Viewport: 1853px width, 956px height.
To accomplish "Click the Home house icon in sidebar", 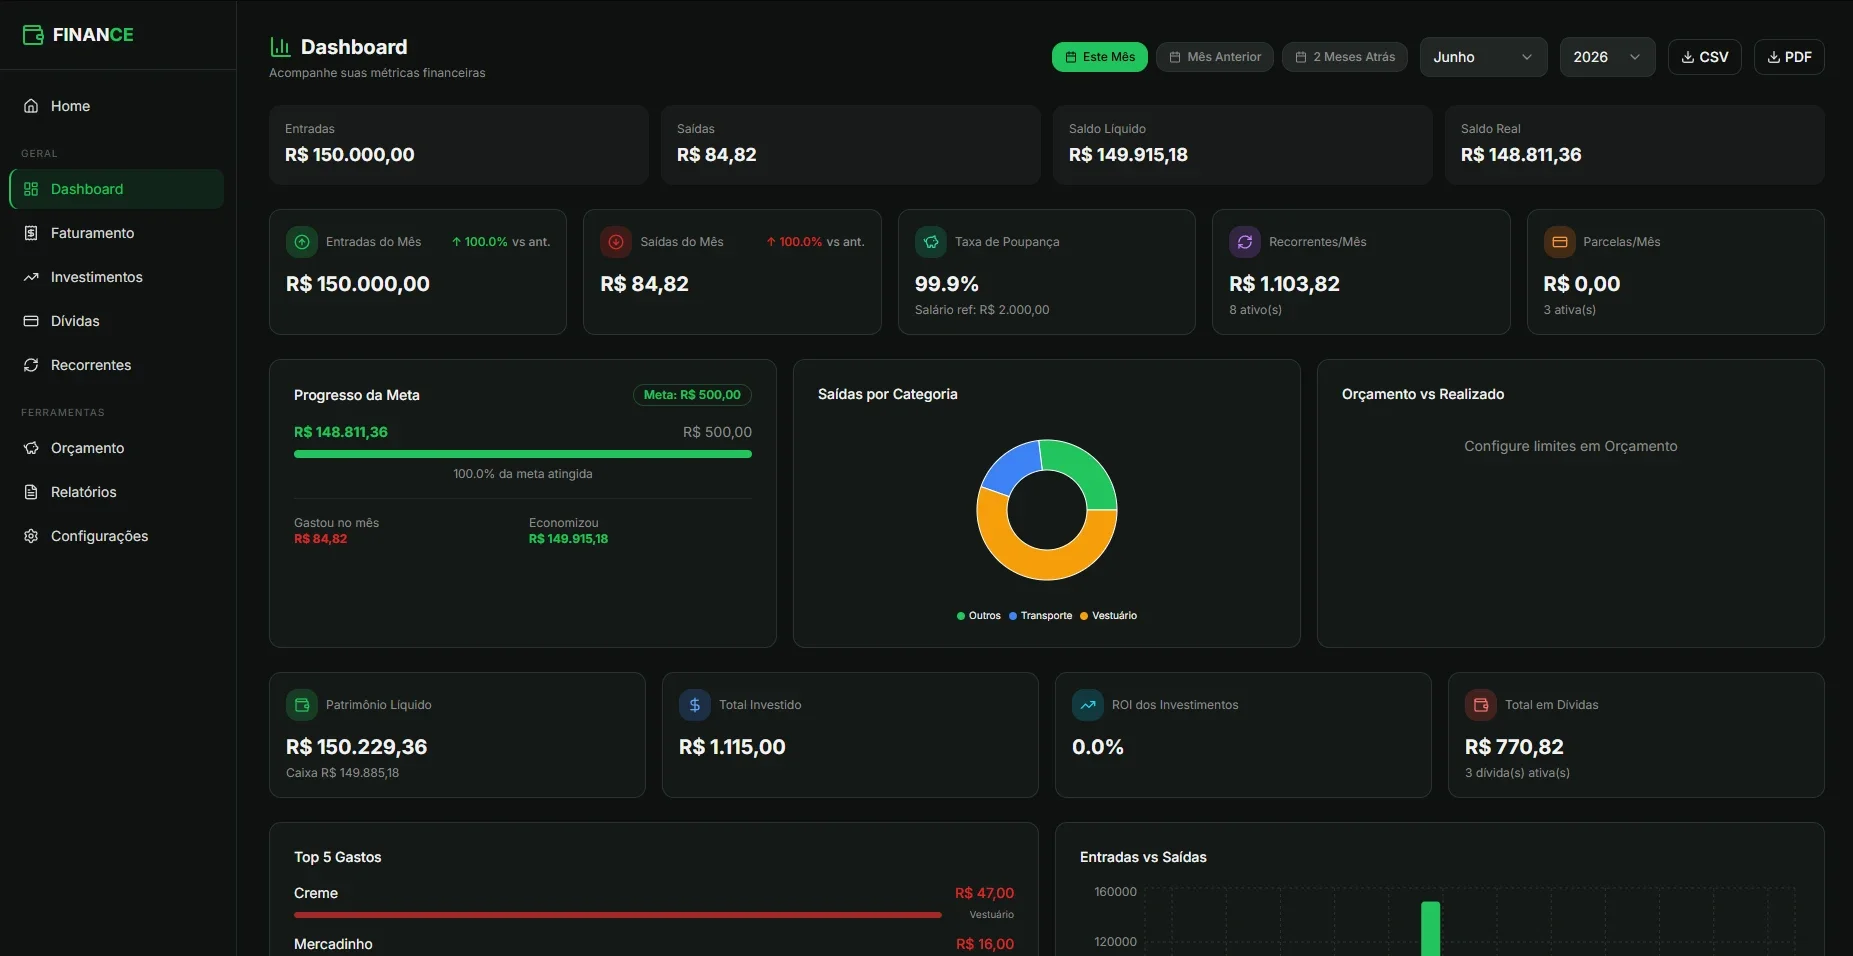I will click(31, 106).
